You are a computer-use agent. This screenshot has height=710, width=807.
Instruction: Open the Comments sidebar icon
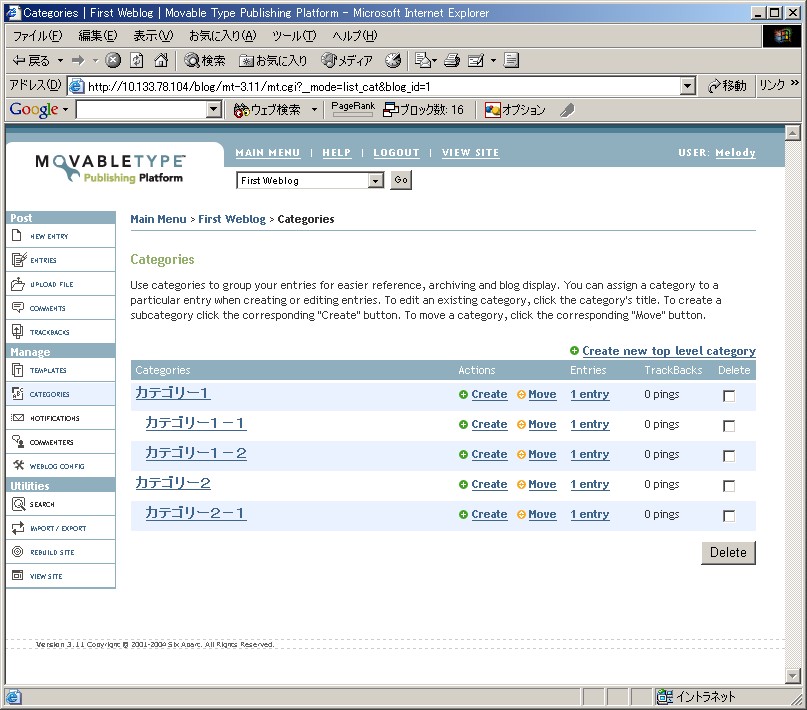tap(18, 308)
